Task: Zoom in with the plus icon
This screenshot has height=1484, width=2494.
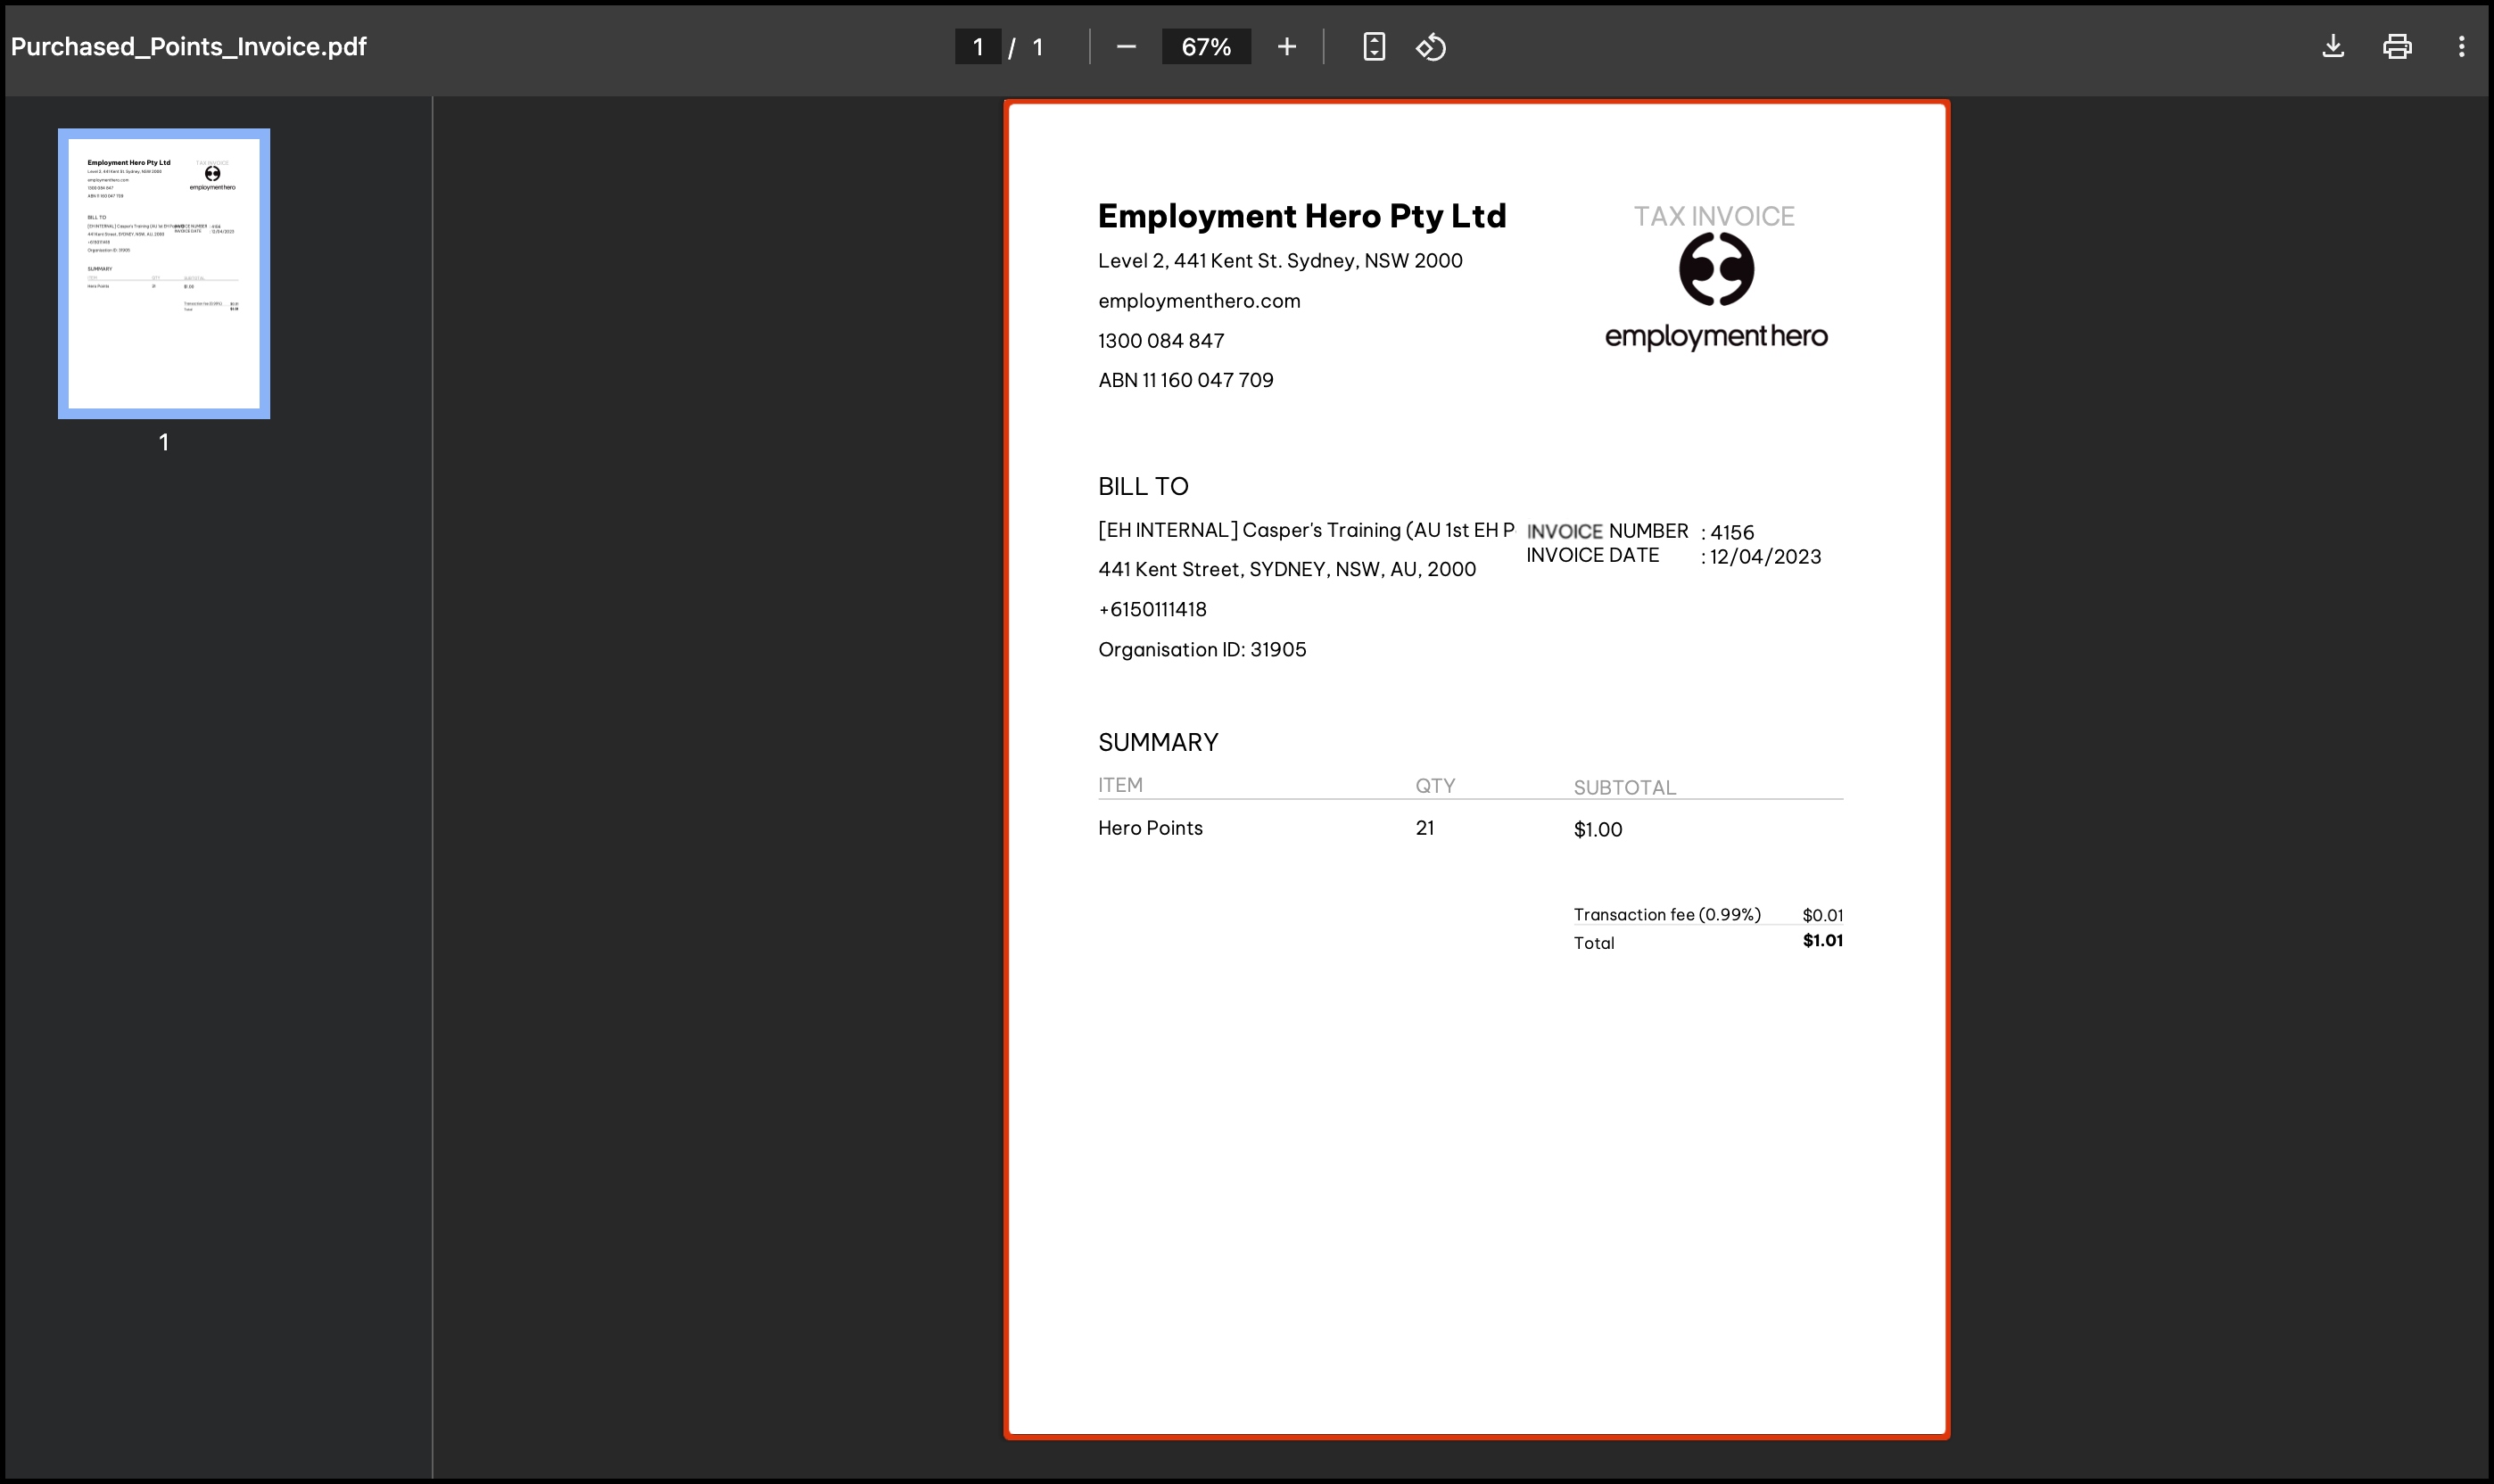Action: [1286, 47]
